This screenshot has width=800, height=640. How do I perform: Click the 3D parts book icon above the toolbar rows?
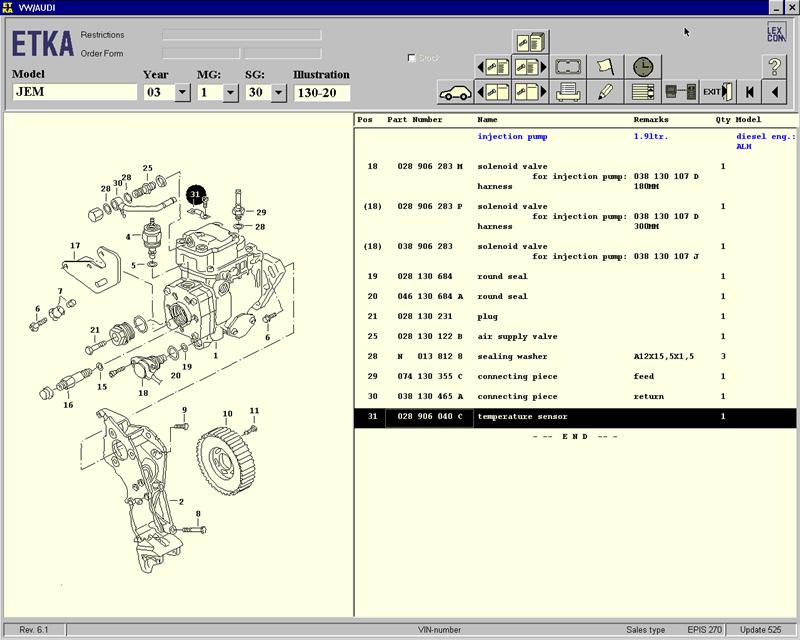pyautogui.click(x=531, y=42)
